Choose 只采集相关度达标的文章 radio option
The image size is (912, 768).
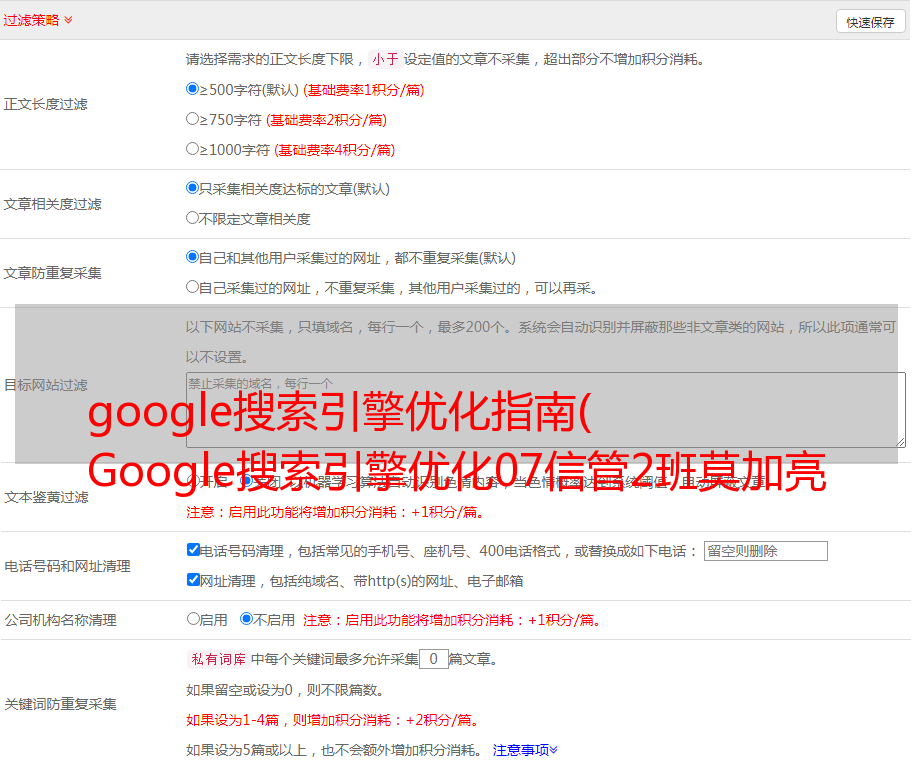coord(192,188)
